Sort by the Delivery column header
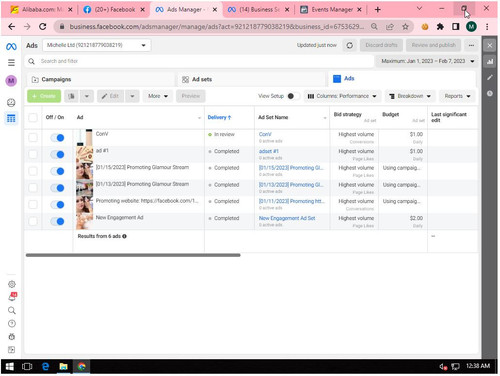500x376 pixels. [x=219, y=117]
